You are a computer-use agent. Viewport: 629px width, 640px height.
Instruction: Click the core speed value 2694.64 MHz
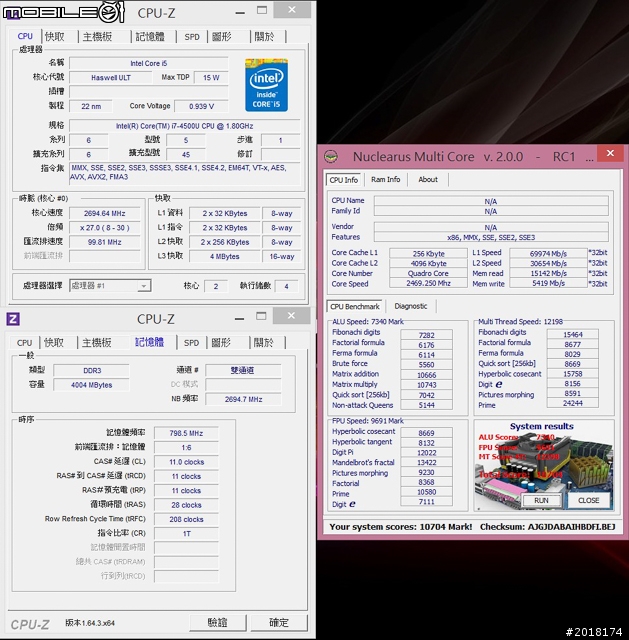[x=104, y=213]
